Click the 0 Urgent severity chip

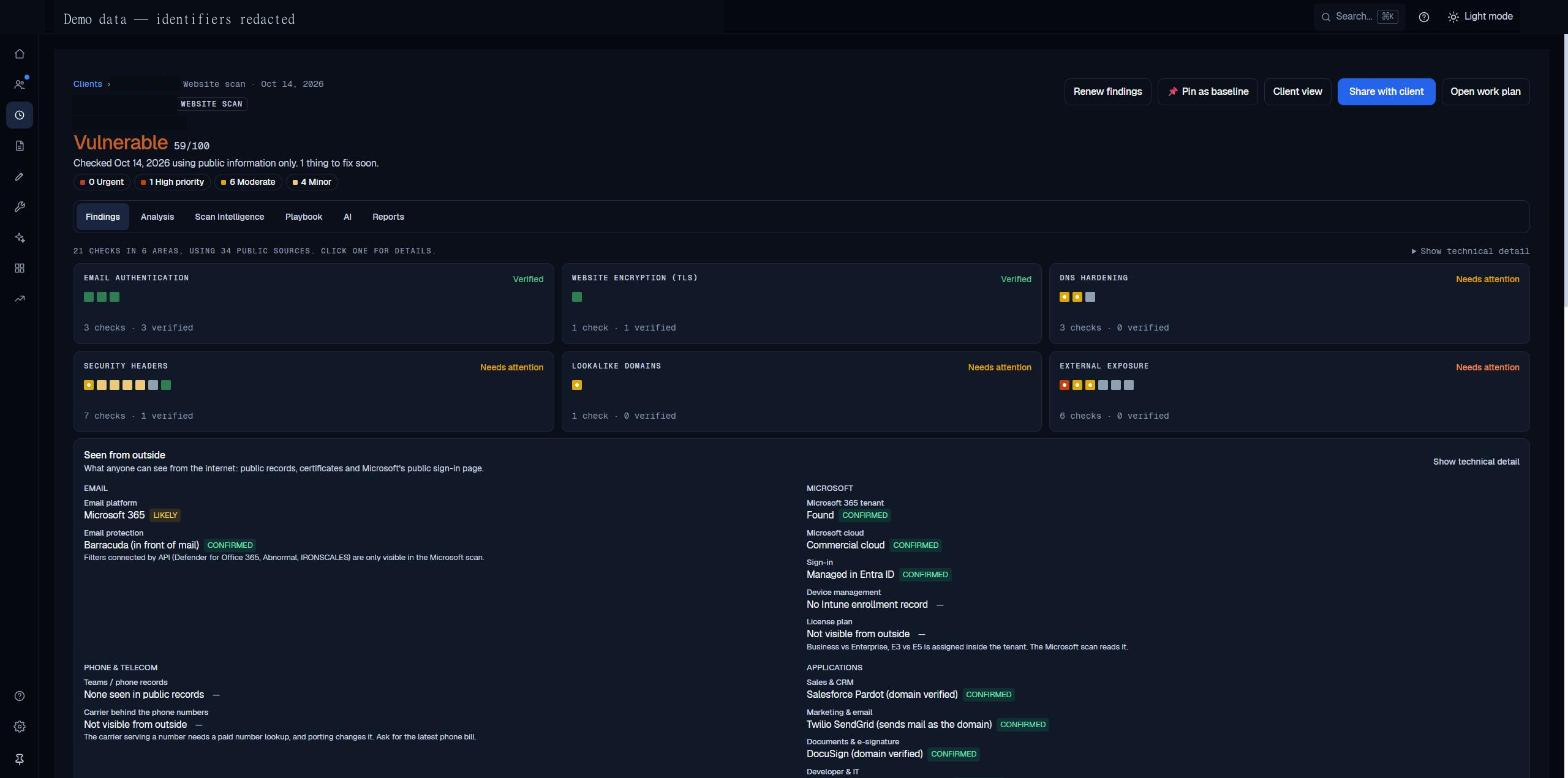pyautogui.click(x=102, y=182)
